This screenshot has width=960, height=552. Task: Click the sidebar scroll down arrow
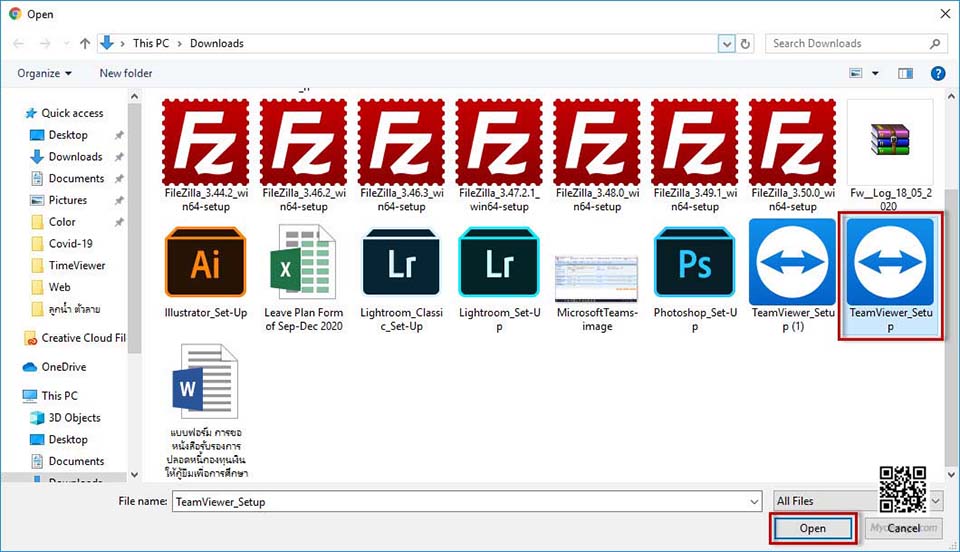pos(135,475)
